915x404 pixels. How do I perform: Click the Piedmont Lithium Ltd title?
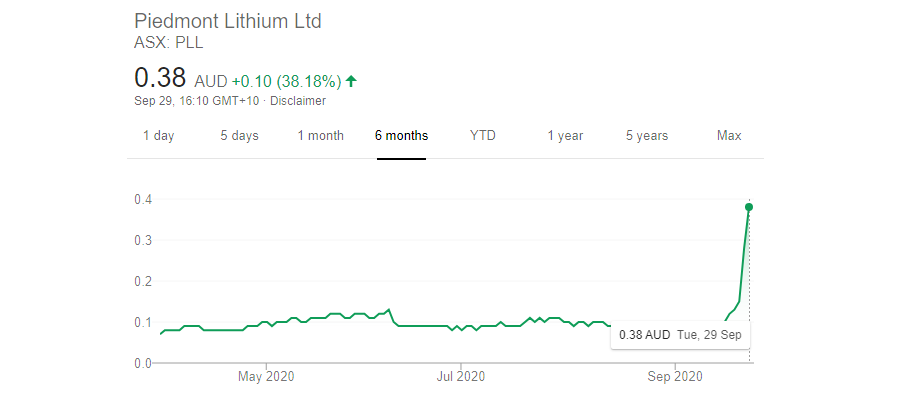point(228,21)
